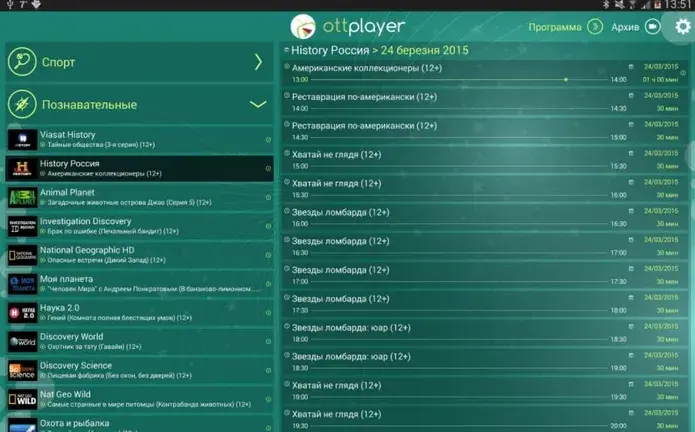Image resolution: width=695 pixels, height=432 pixels.
Task: Open Звезды ломбарда 17:30 program
Action: (484, 304)
